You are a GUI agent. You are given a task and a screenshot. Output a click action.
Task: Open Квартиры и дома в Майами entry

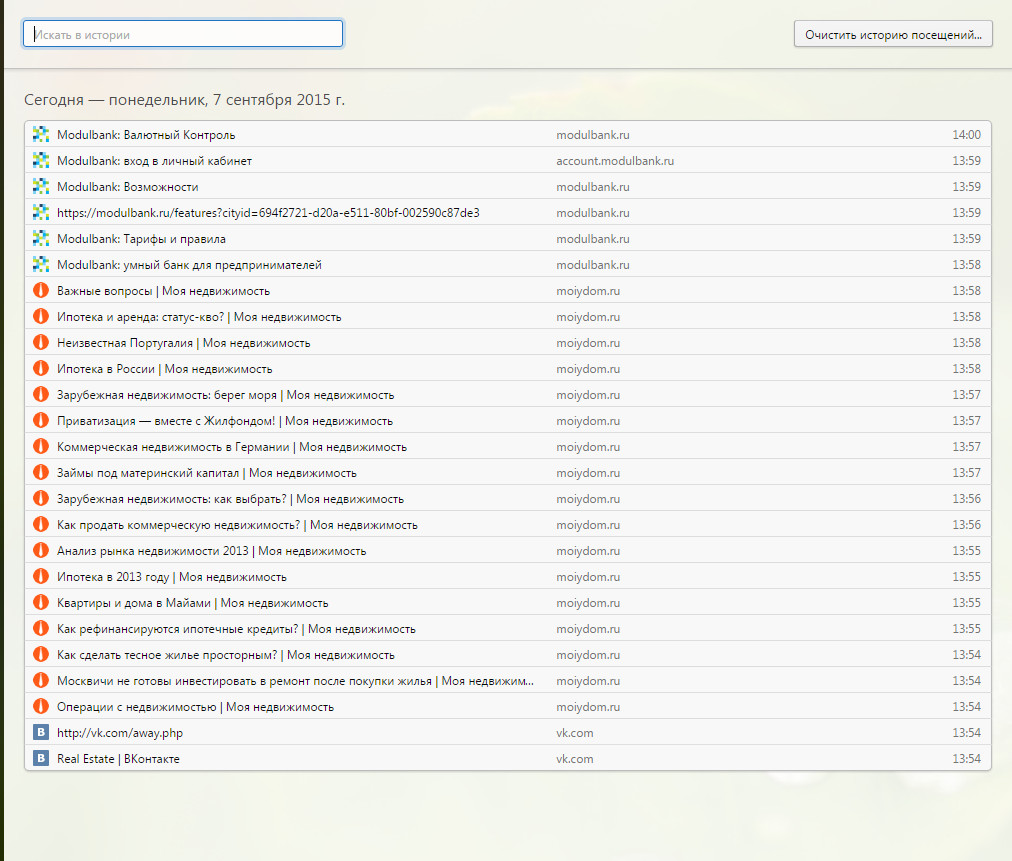click(192, 603)
